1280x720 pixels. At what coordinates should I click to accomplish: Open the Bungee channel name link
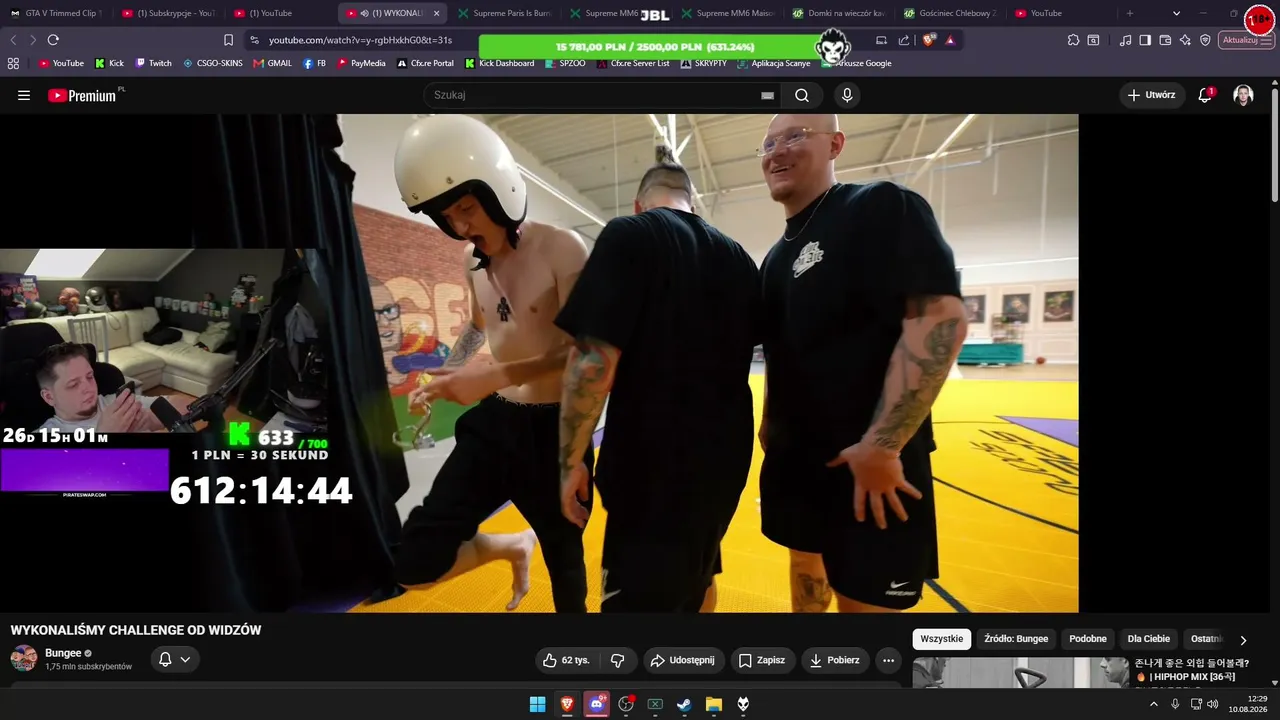click(x=63, y=653)
